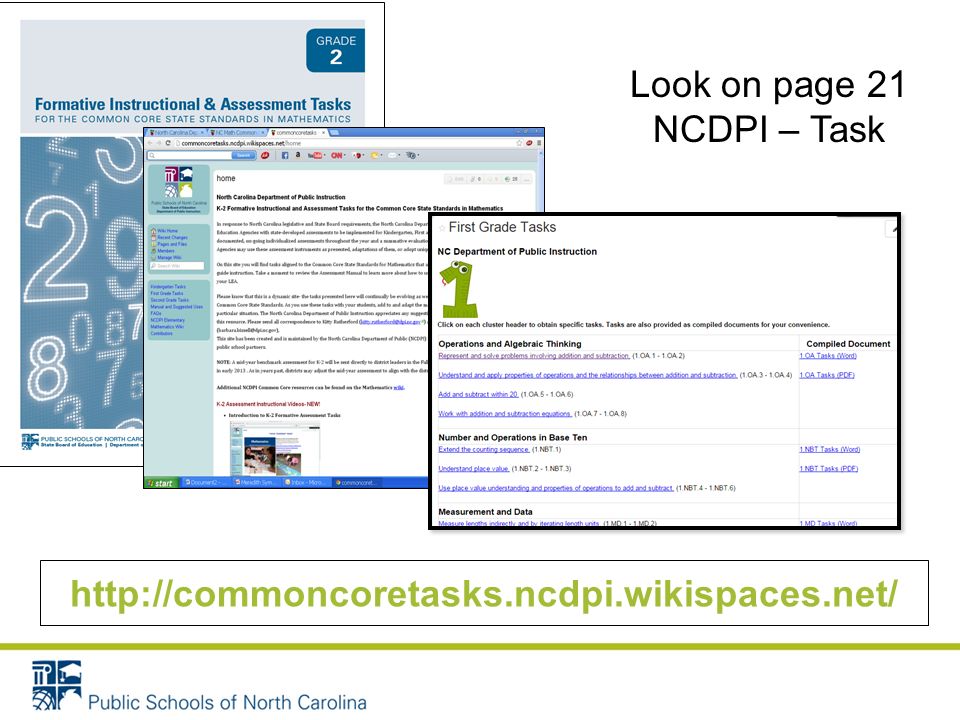Bookmark the page using the star icon
960x720 pixels.
point(519,143)
